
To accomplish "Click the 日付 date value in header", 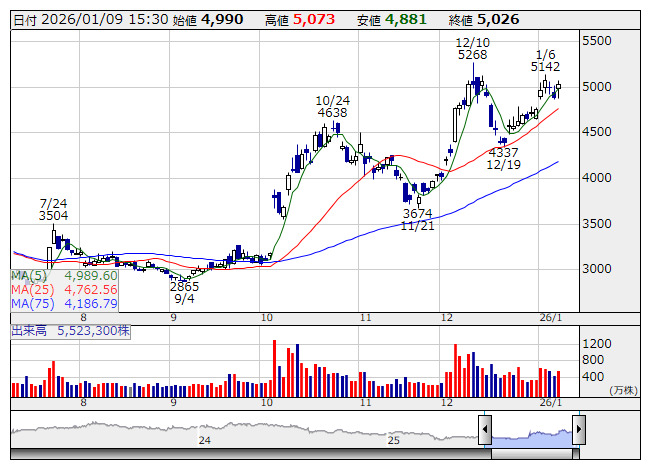I will (x=84, y=19).
